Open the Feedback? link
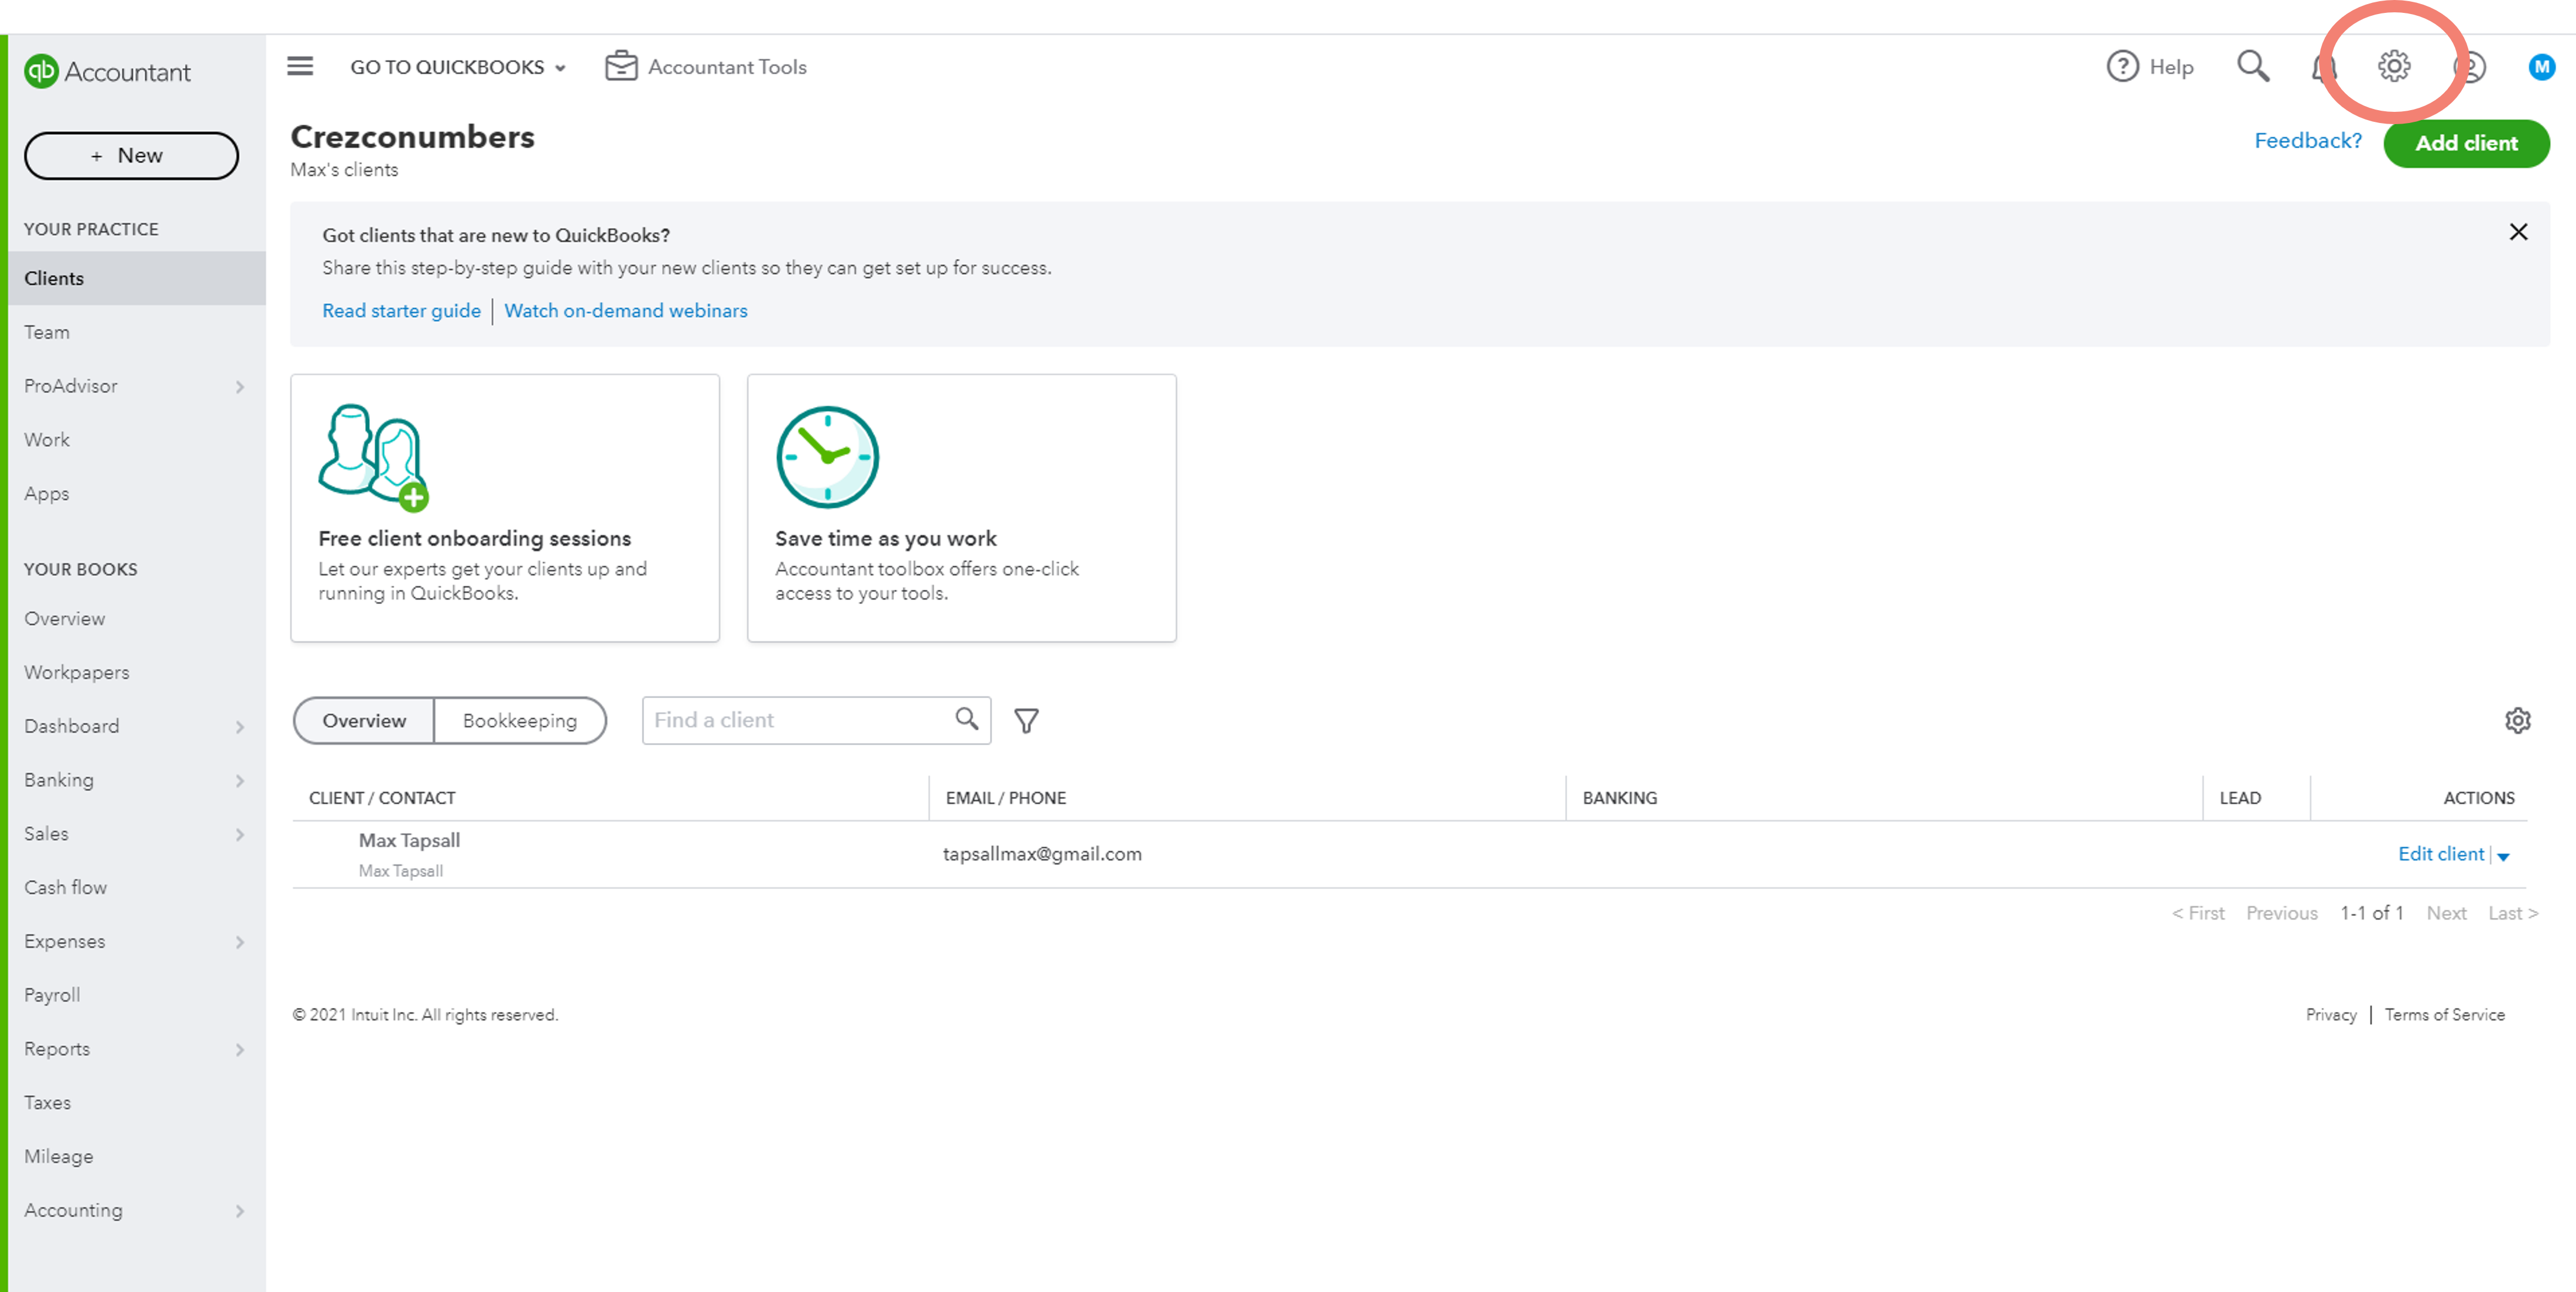Viewport: 2576px width, 1292px height. point(2307,141)
